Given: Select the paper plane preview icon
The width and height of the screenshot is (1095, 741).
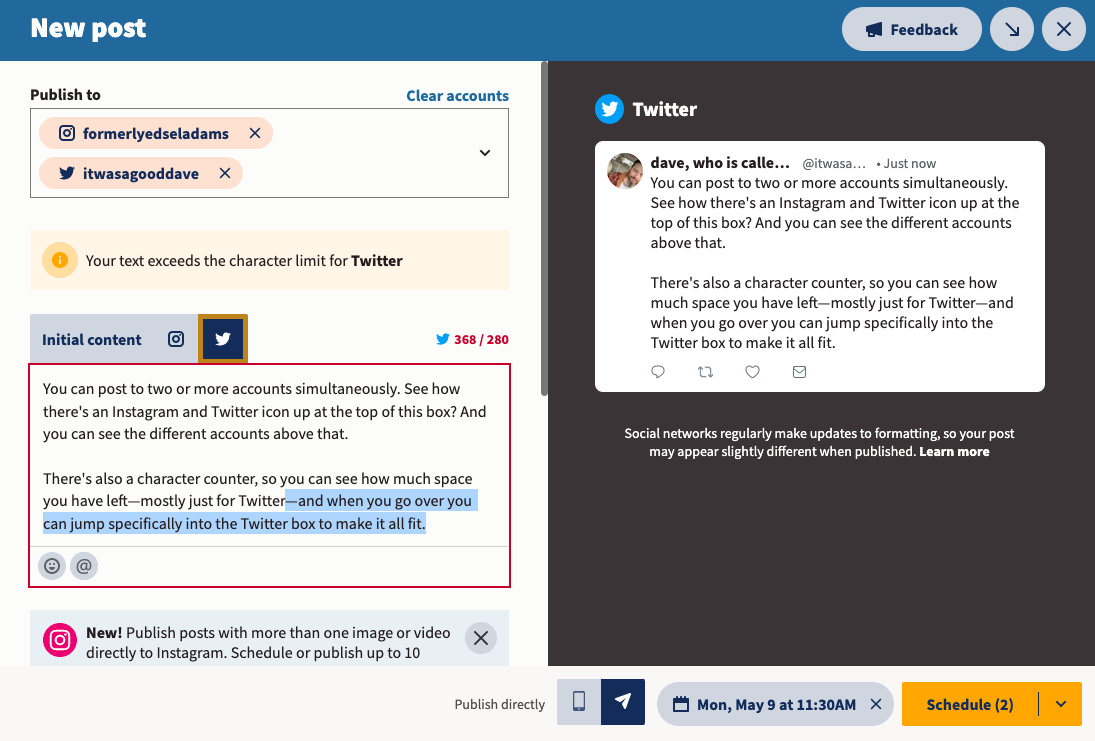Looking at the screenshot, I should [623, 704].
